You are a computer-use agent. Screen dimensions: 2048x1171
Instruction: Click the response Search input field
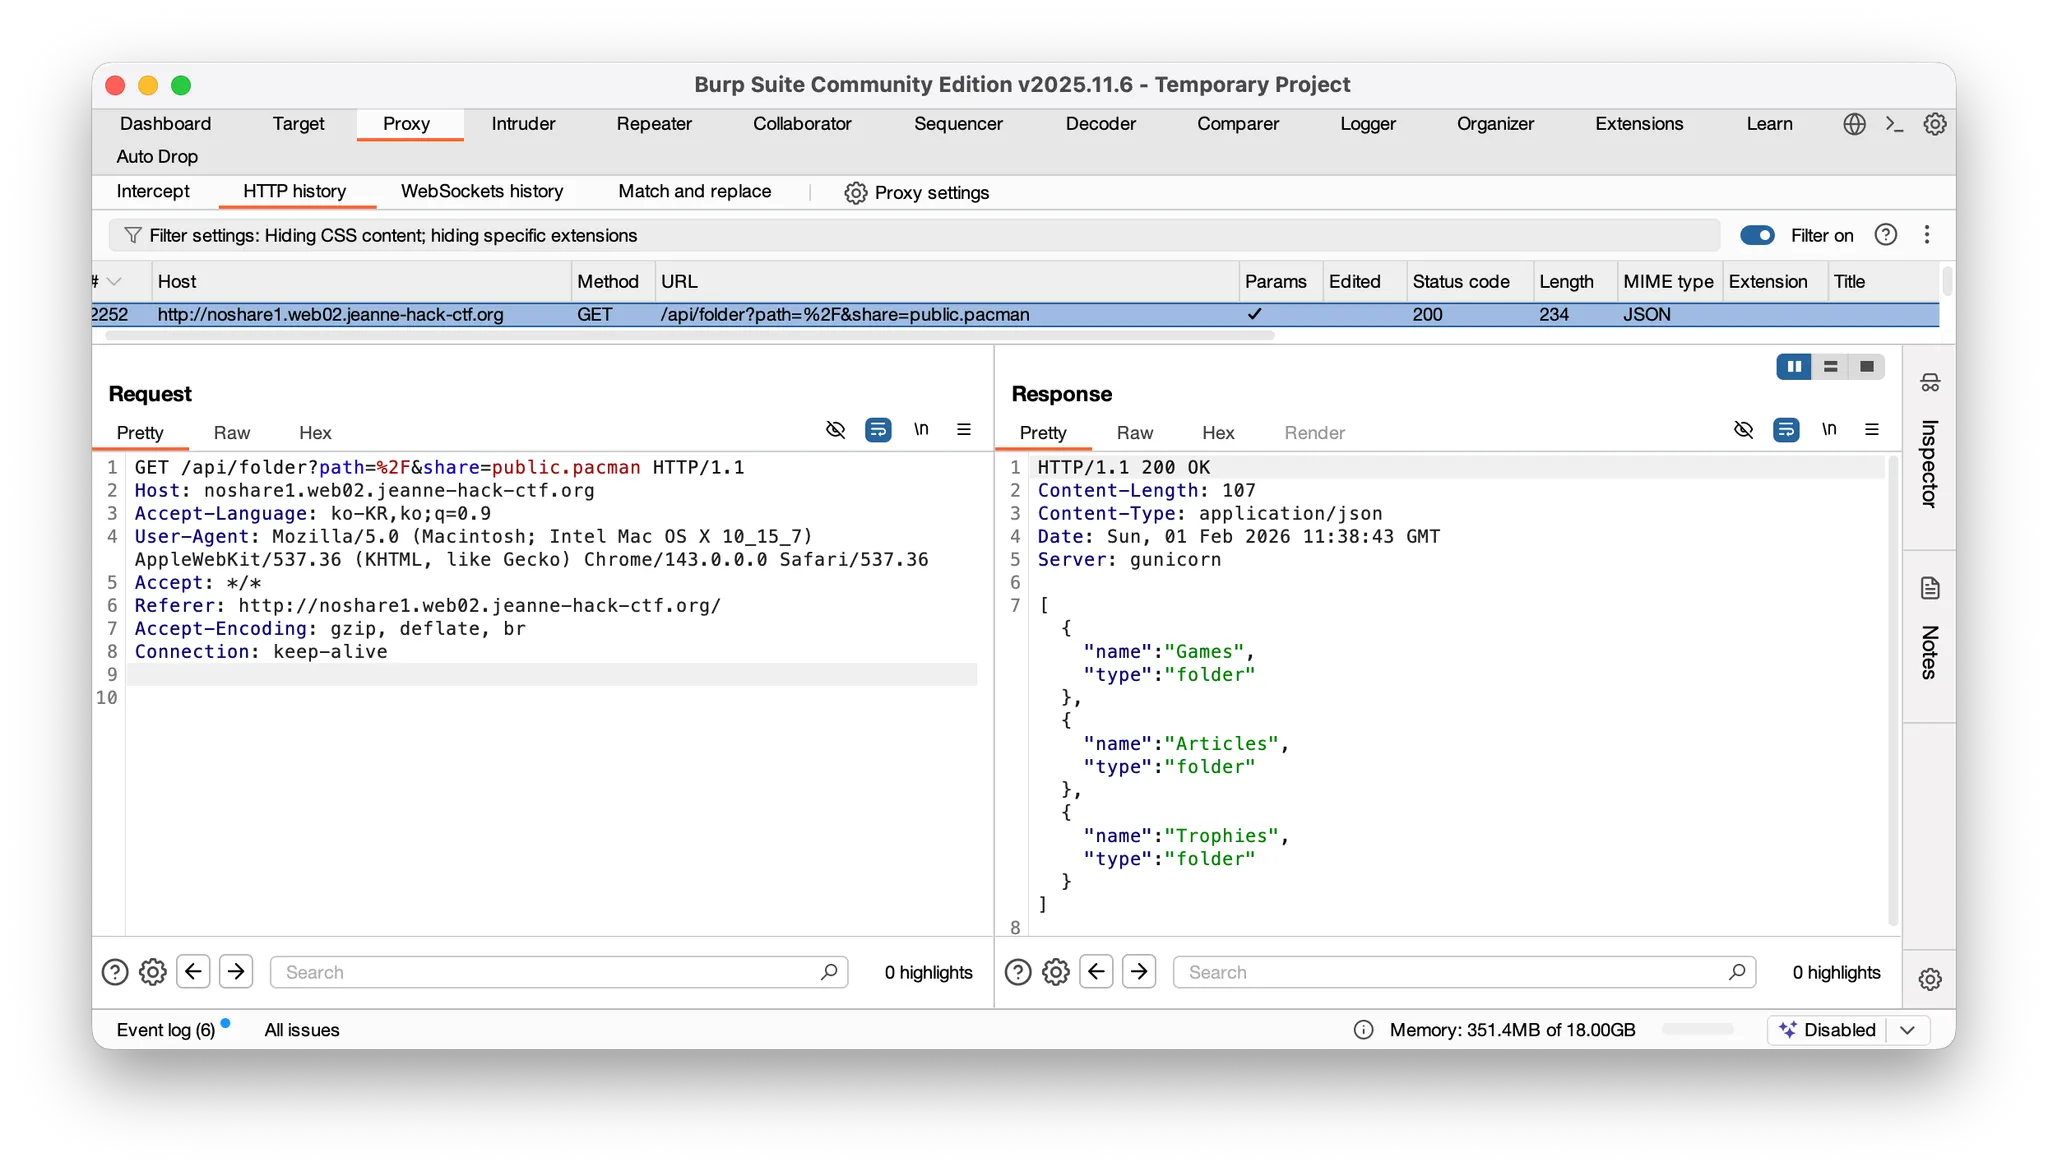pos(1450,972)
